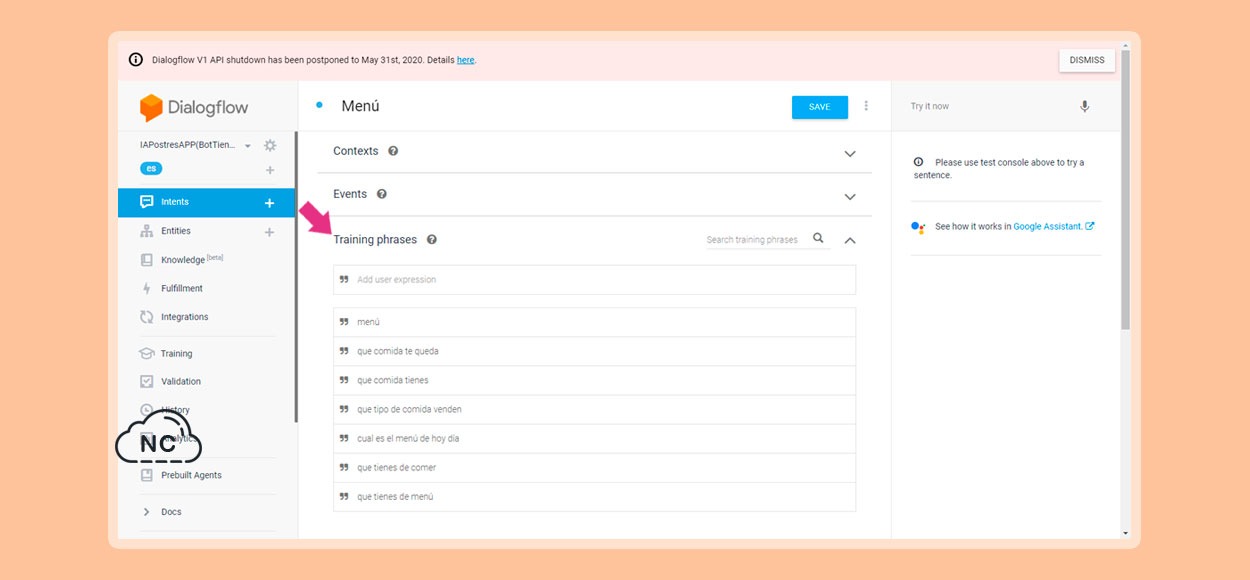Click the Training graduation cap icon
The image size is (1250, 580).
[147, 354]
